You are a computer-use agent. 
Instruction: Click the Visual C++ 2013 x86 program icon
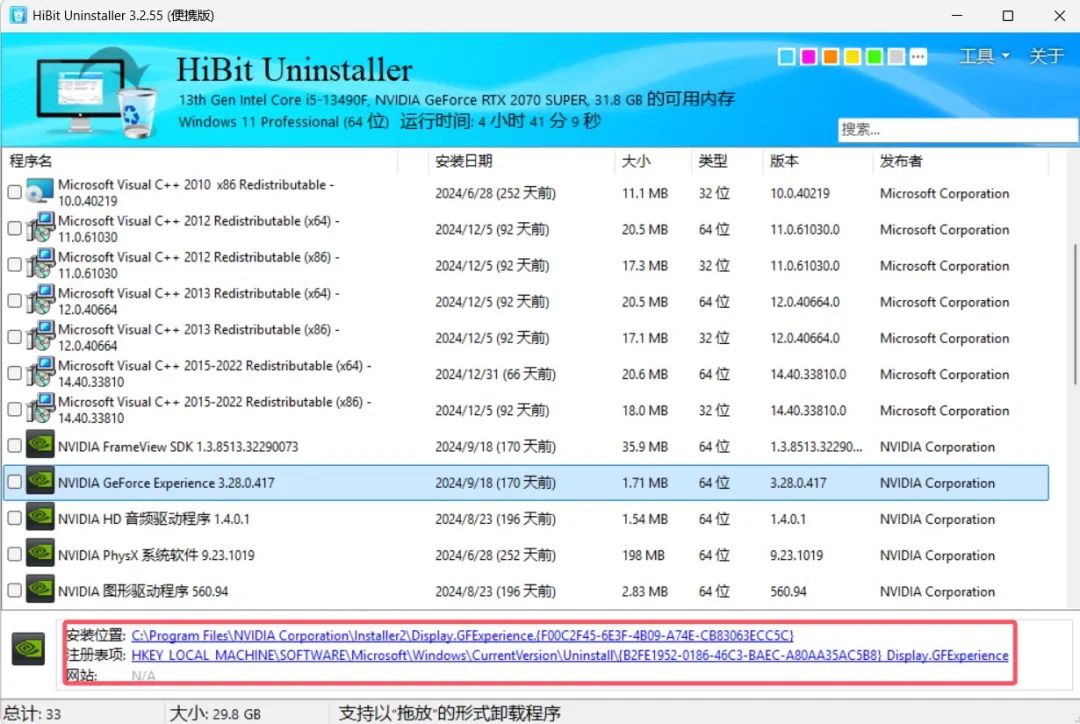coord(40,337)
